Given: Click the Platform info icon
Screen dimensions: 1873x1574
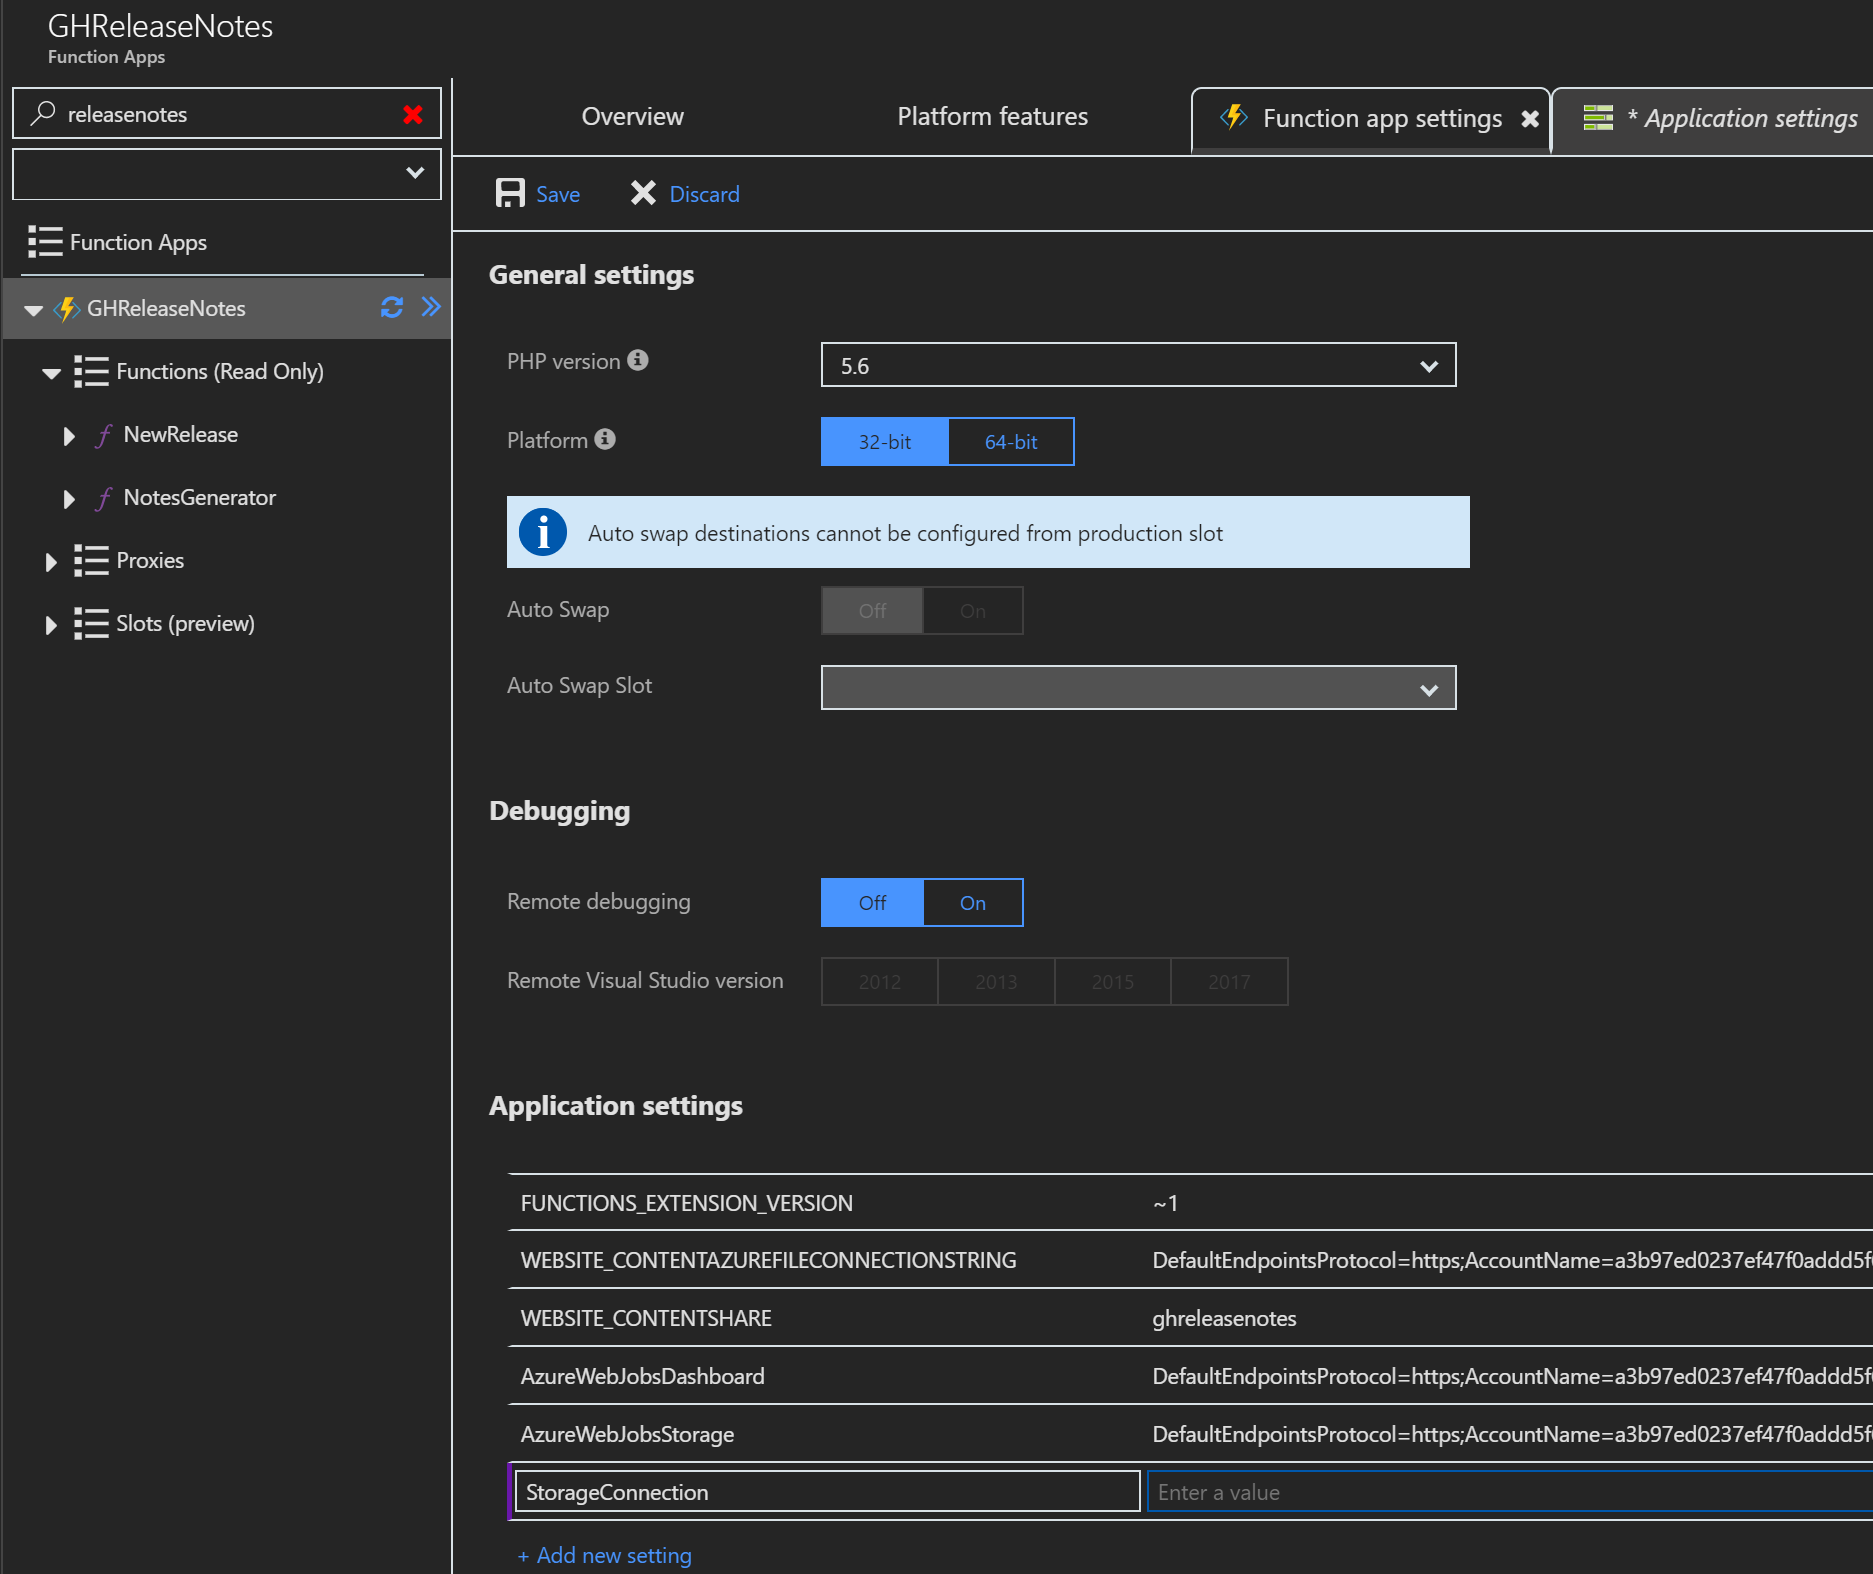Looking at the screenshot, I should tap(604, 438).
